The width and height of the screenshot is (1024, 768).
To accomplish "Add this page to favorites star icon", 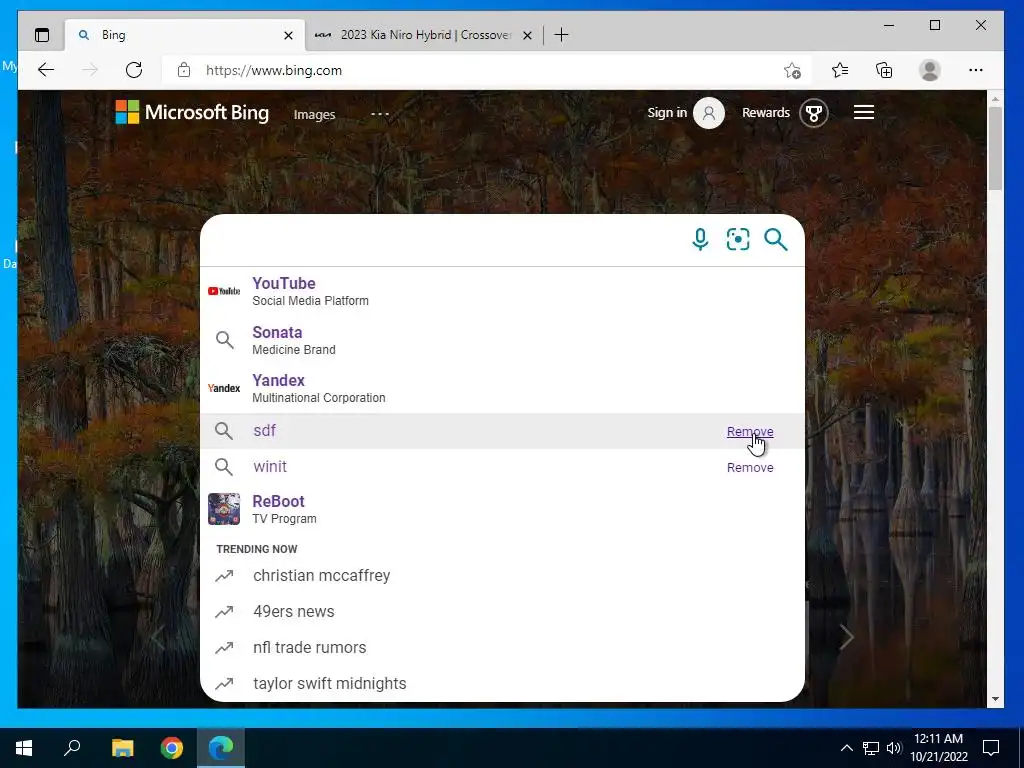I will (792, 70).
